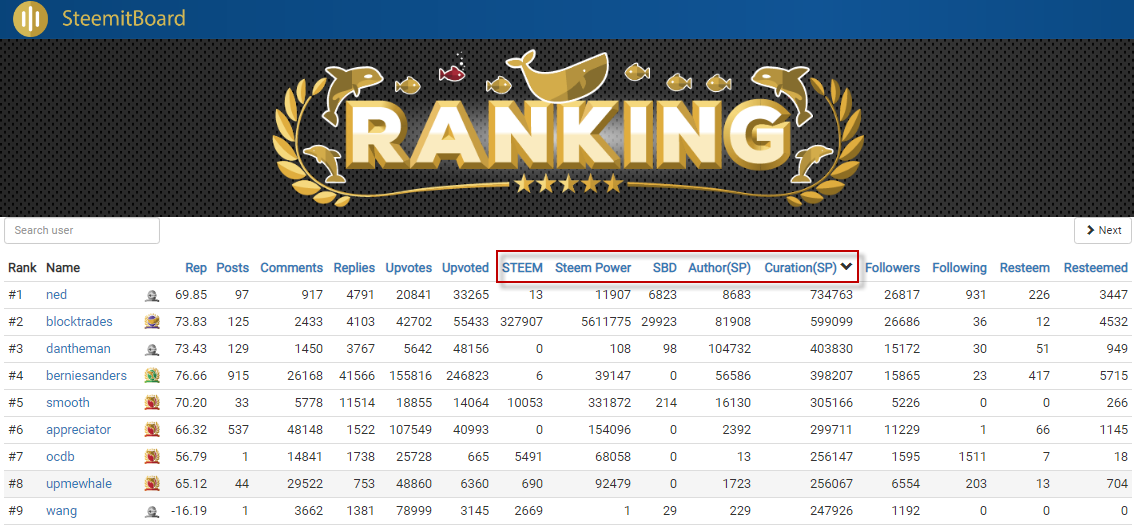This screenshot has height=528, width=1134.
Task: Open wang's profile
Action: pos(61,511)
